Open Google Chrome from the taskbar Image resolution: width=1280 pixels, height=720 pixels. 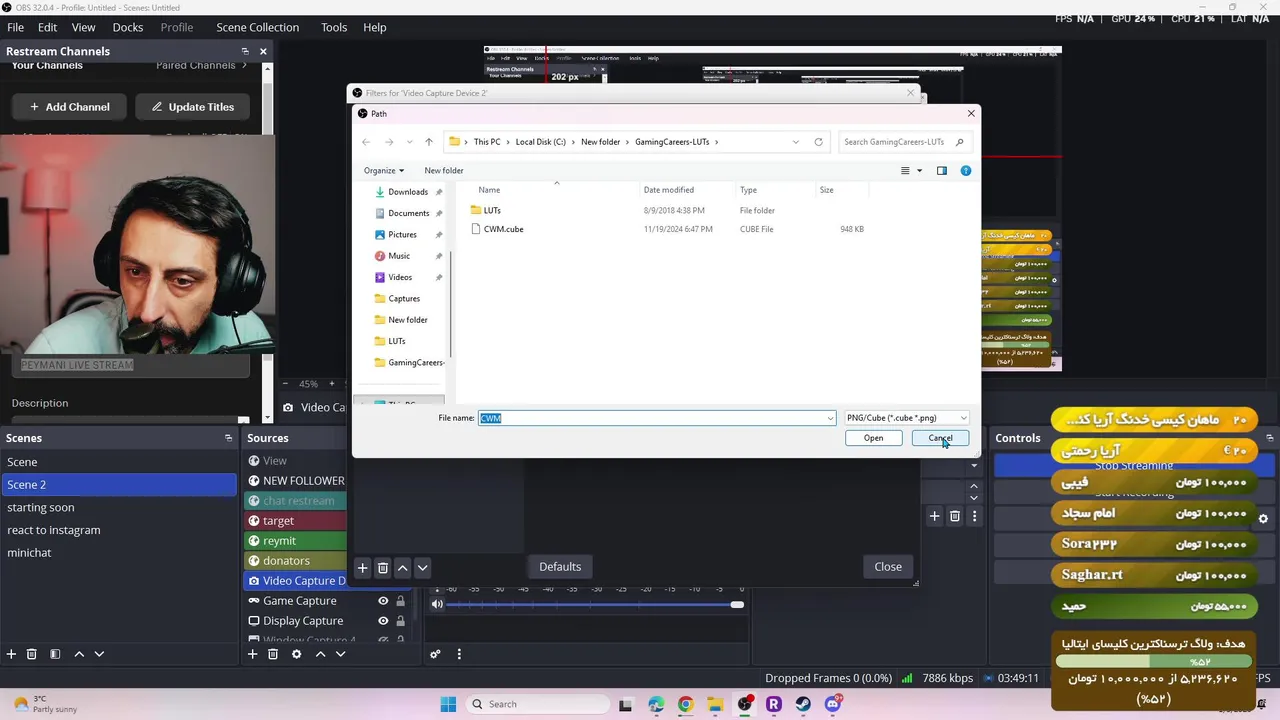[x=685, y=704]
